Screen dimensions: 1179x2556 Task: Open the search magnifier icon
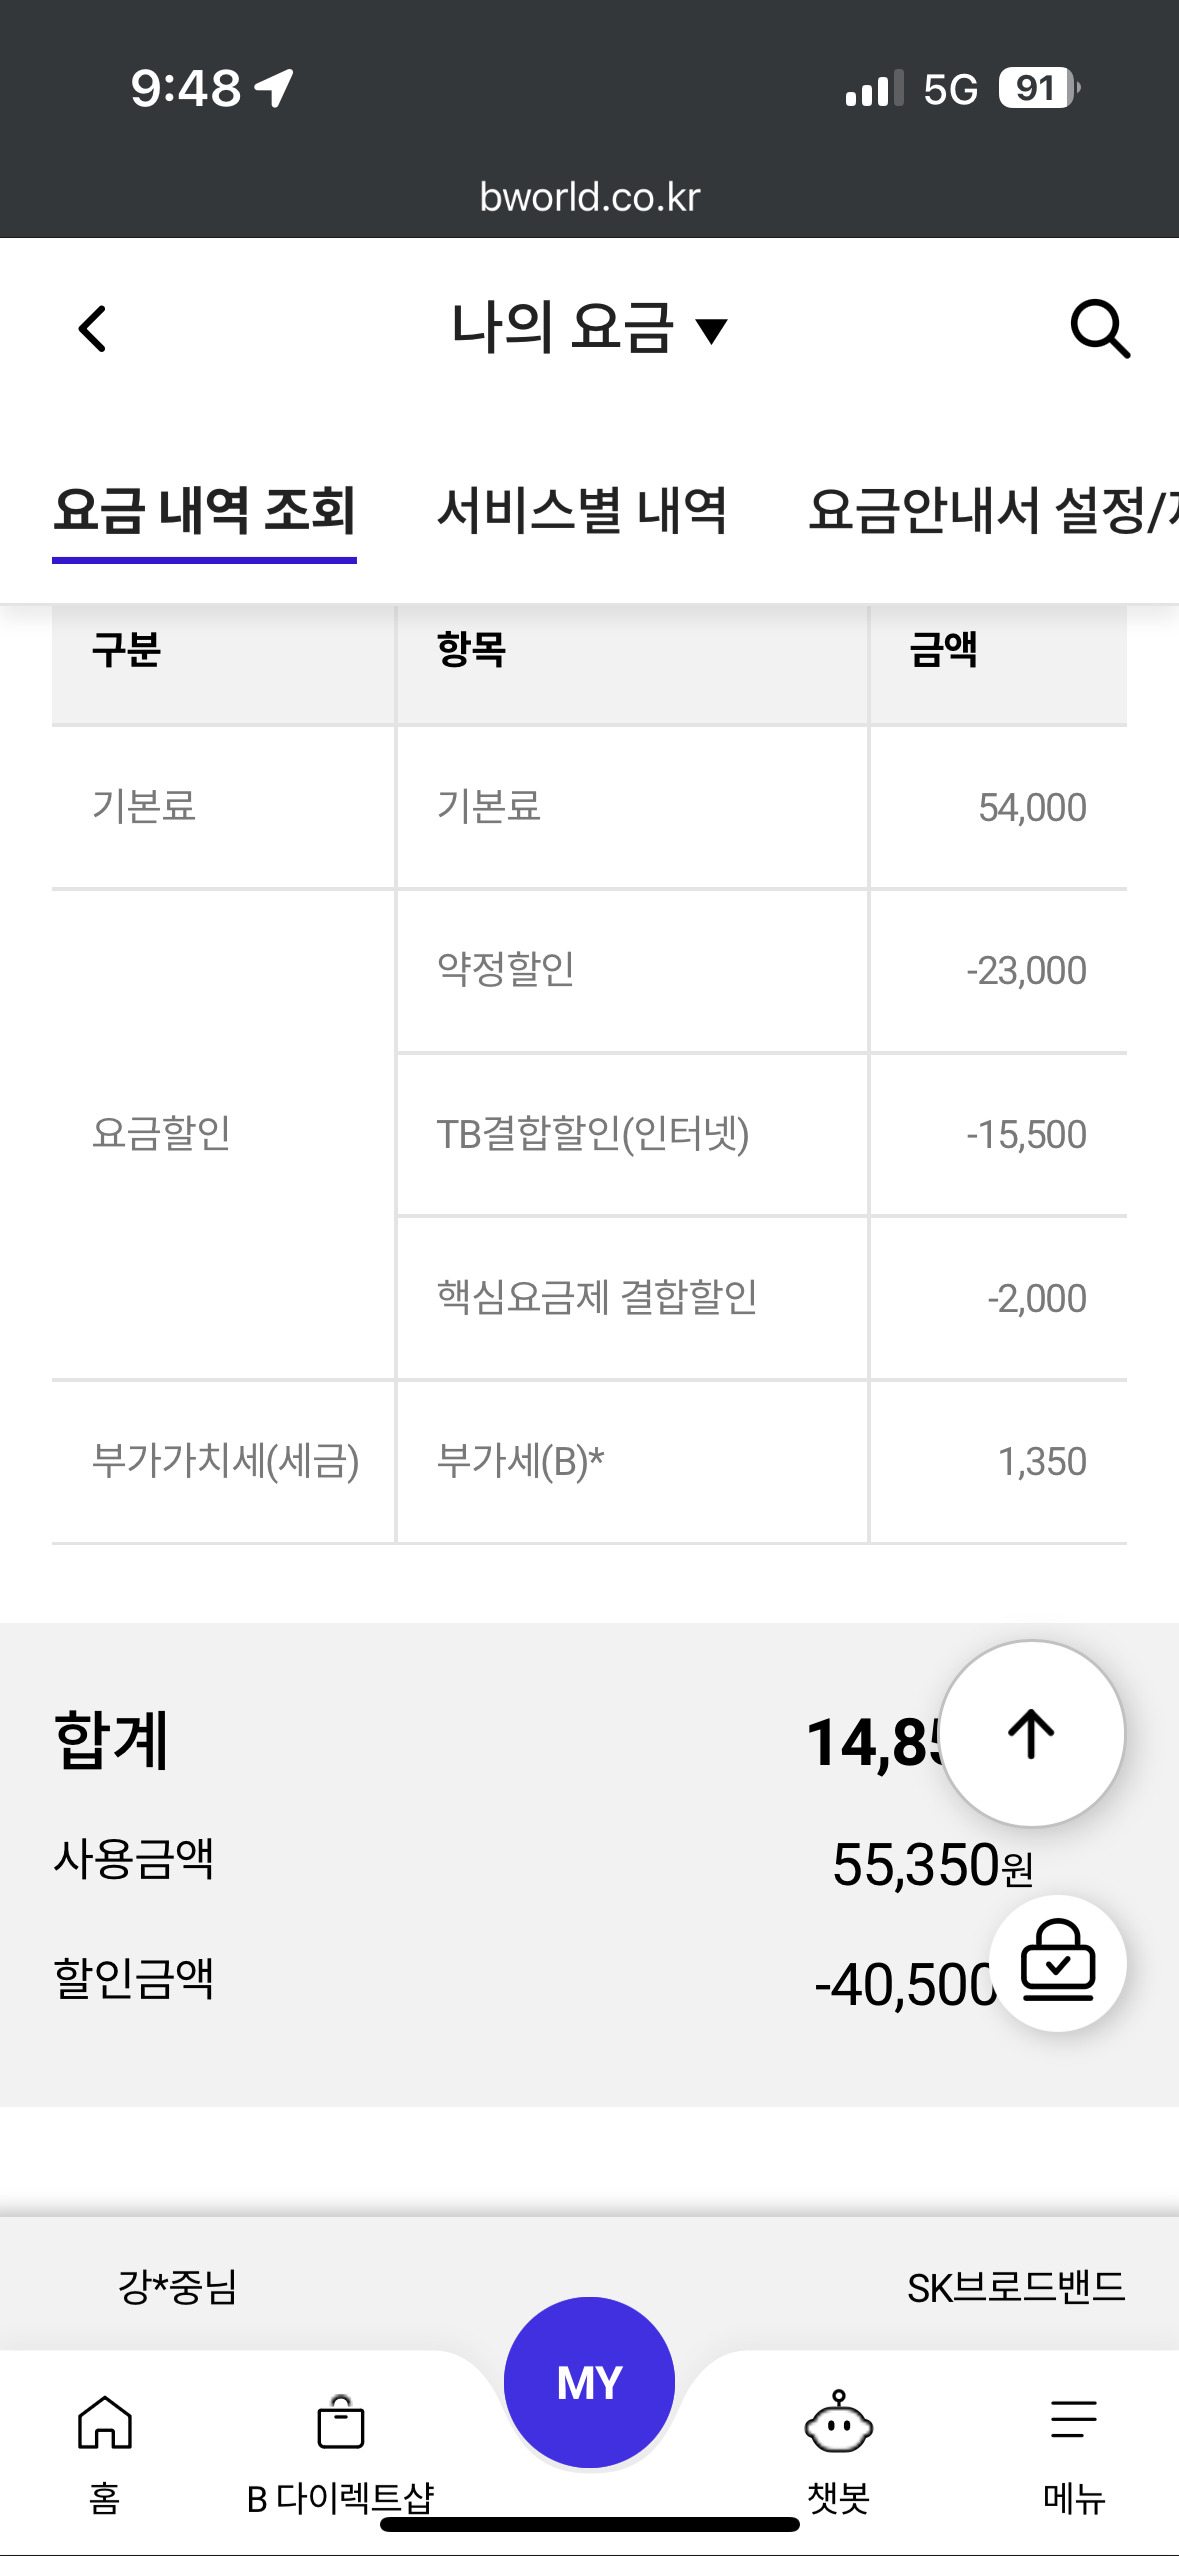(1100, 329)
